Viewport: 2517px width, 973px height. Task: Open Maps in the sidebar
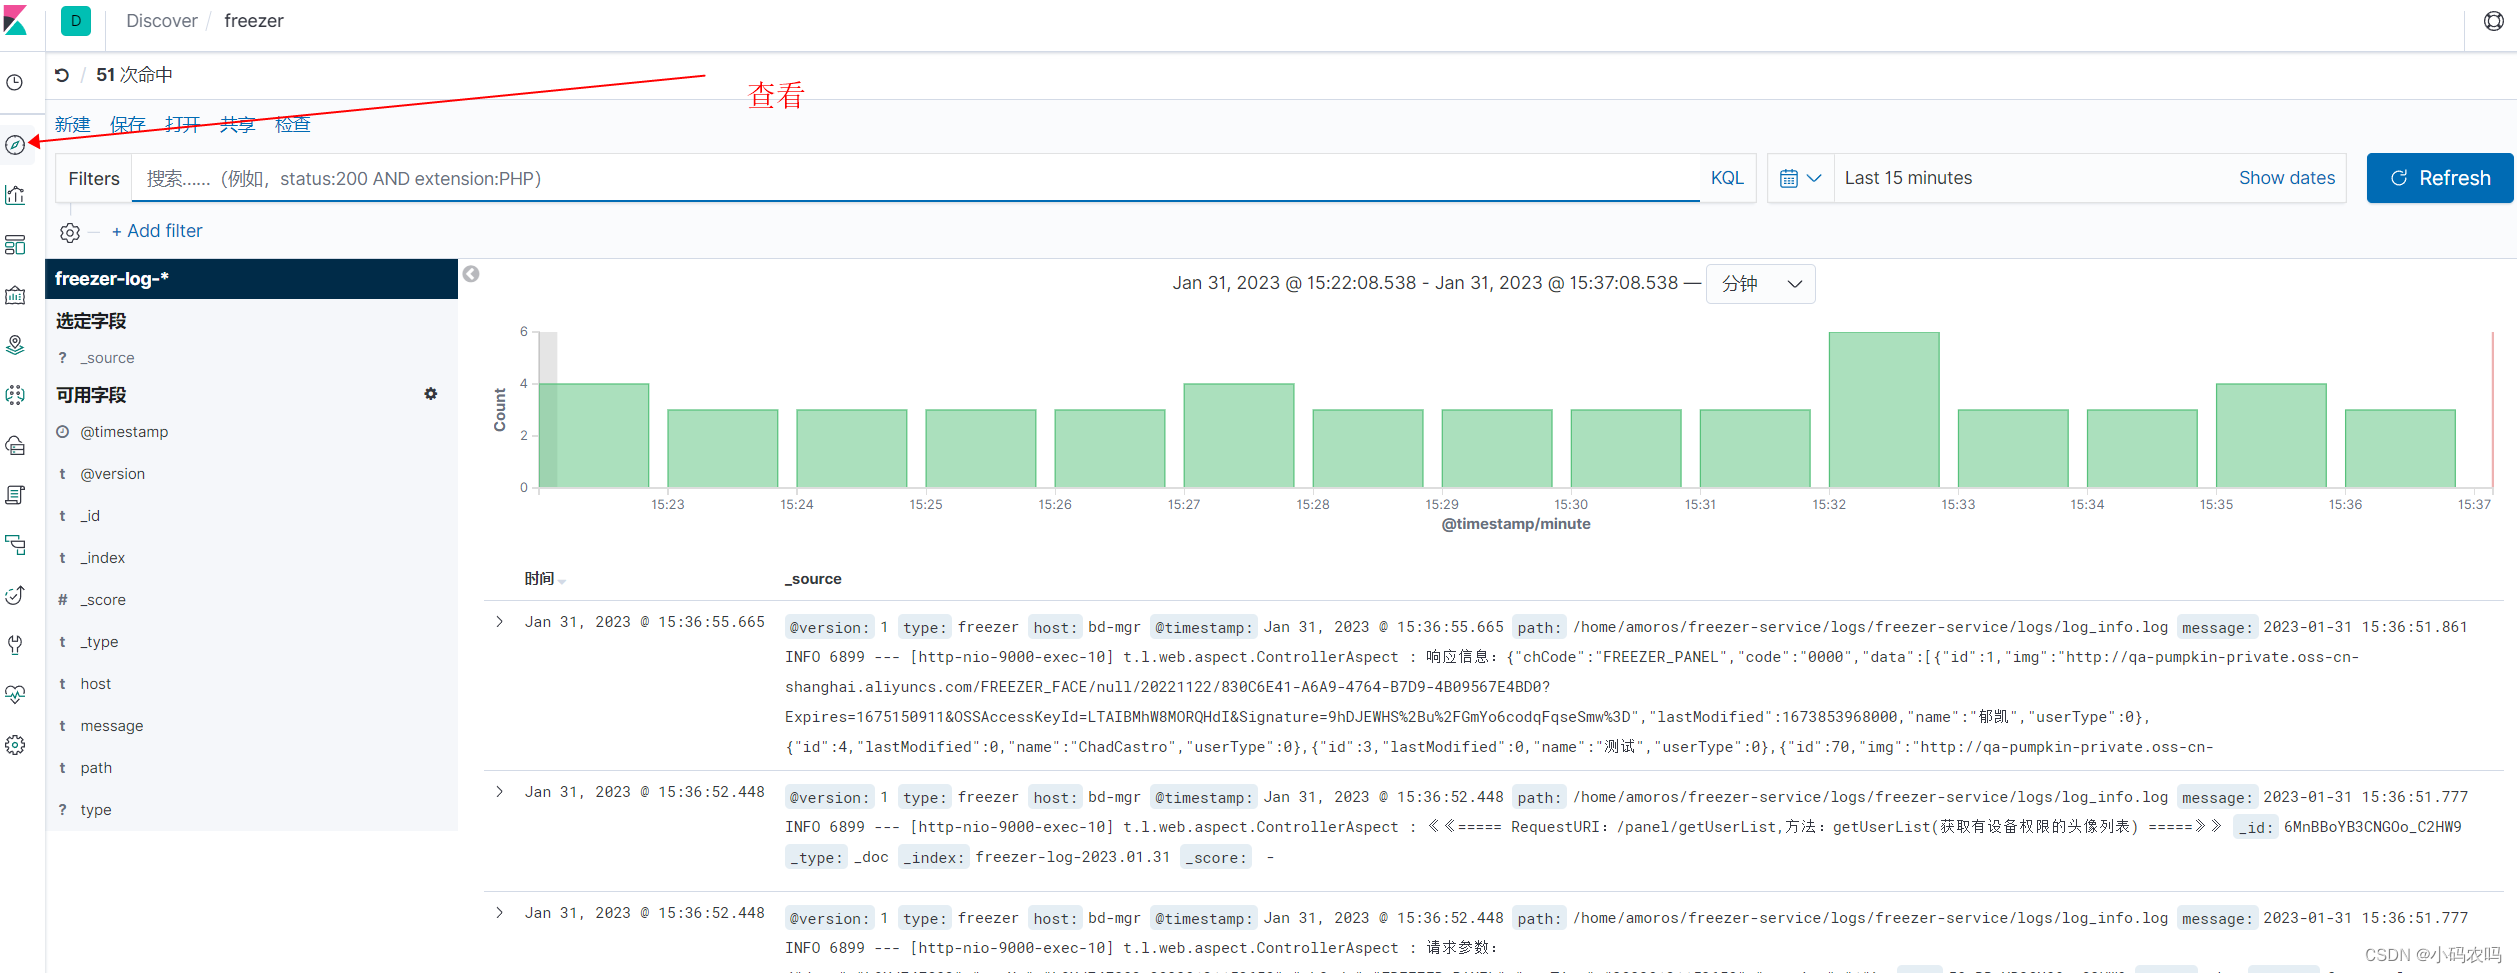pyautogui.click(x=15, y=345)
